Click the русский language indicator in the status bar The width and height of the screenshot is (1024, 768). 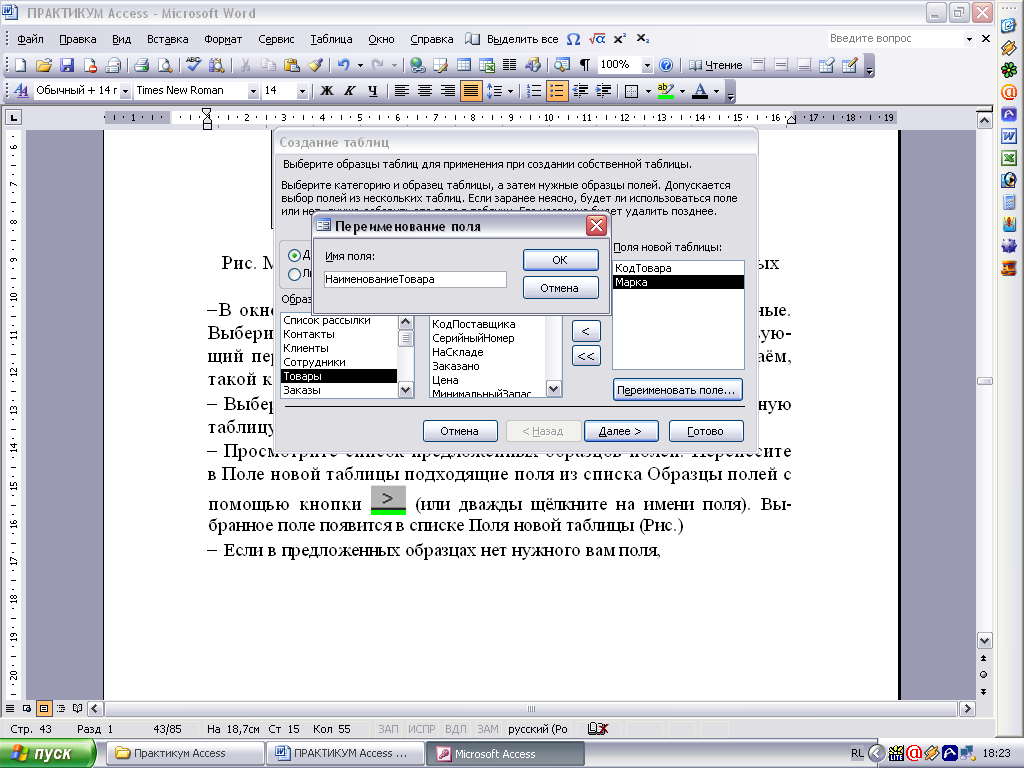(x=537, y=729)
